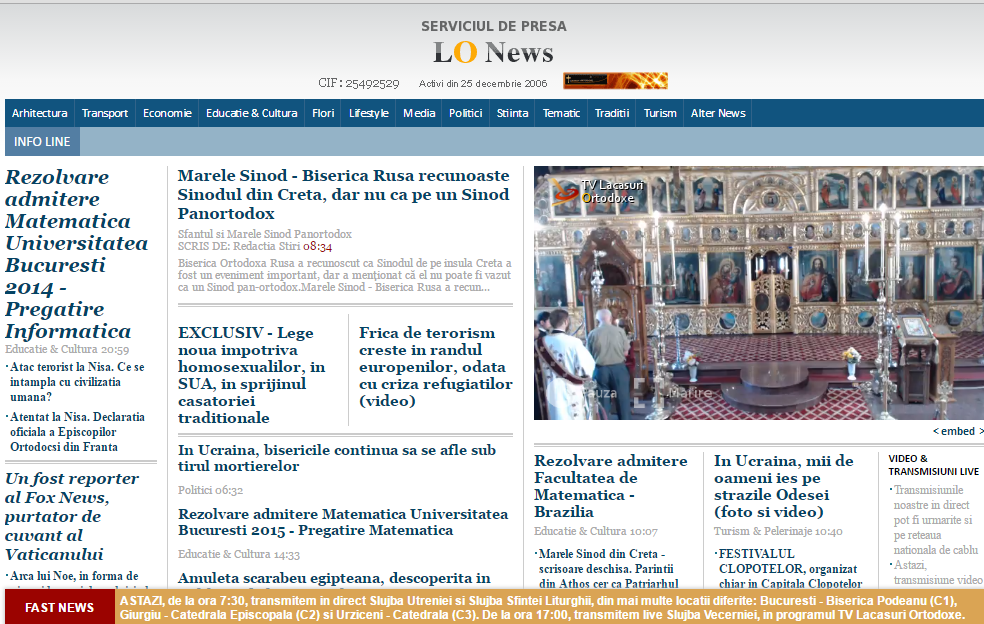Click the CIF: 25492529 text
The height and width of the screenshot is (624, 984).
[x=358, y=83]
